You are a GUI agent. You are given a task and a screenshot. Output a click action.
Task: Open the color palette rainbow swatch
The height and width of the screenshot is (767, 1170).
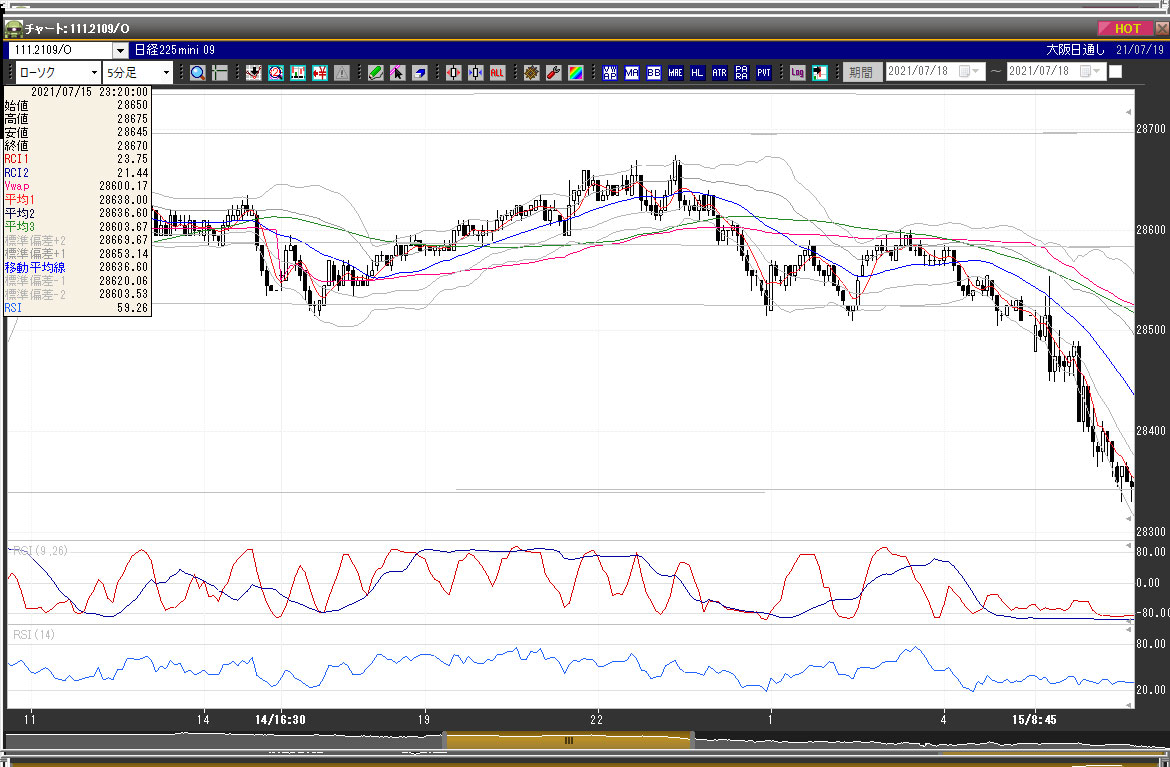pyautogui.click(x=576, y=72)
